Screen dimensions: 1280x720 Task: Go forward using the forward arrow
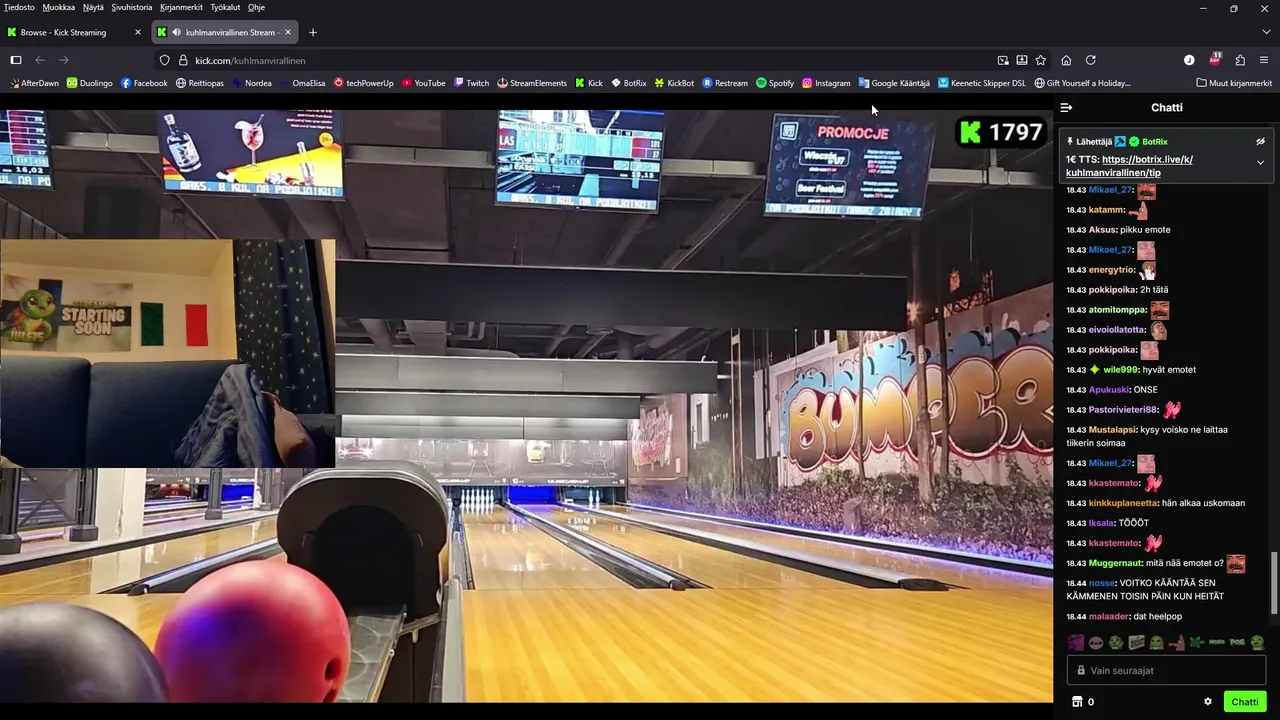pyautogui.click(x=64, y=60)
